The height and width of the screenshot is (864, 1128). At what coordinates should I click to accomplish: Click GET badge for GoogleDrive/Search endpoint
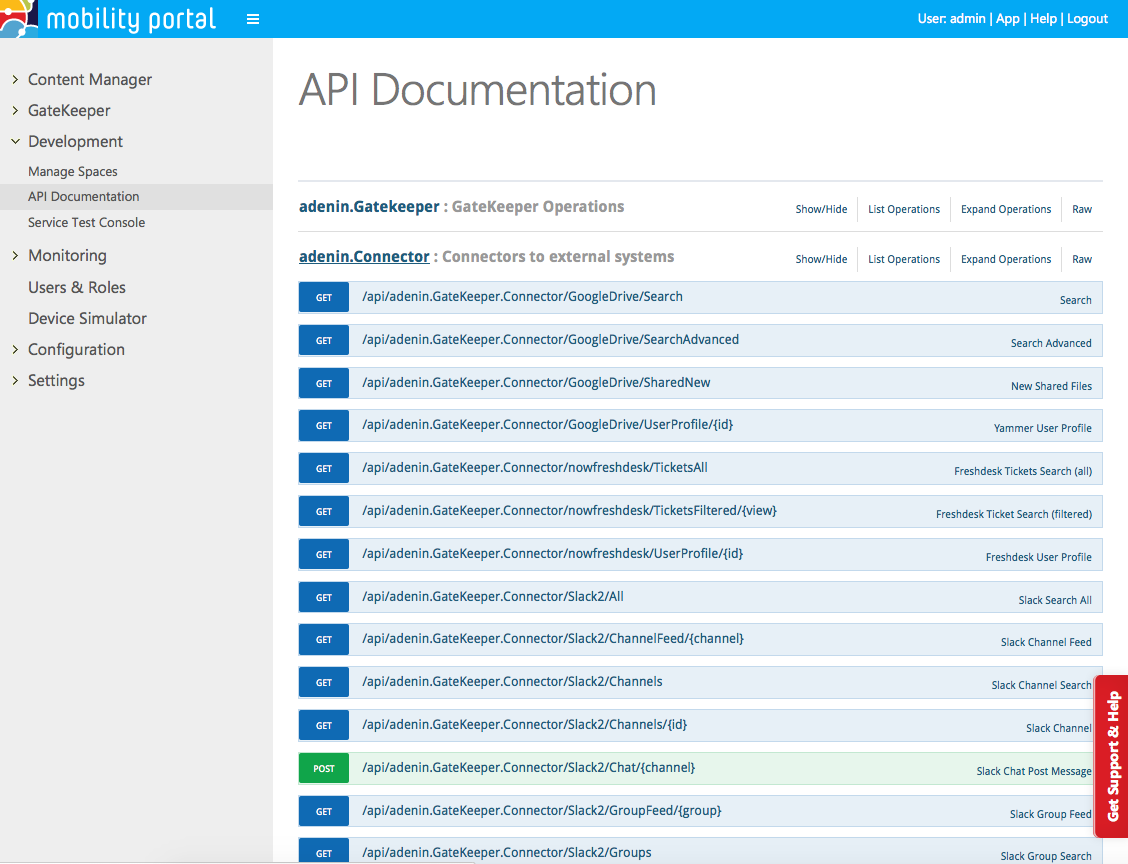click(324, 298)
